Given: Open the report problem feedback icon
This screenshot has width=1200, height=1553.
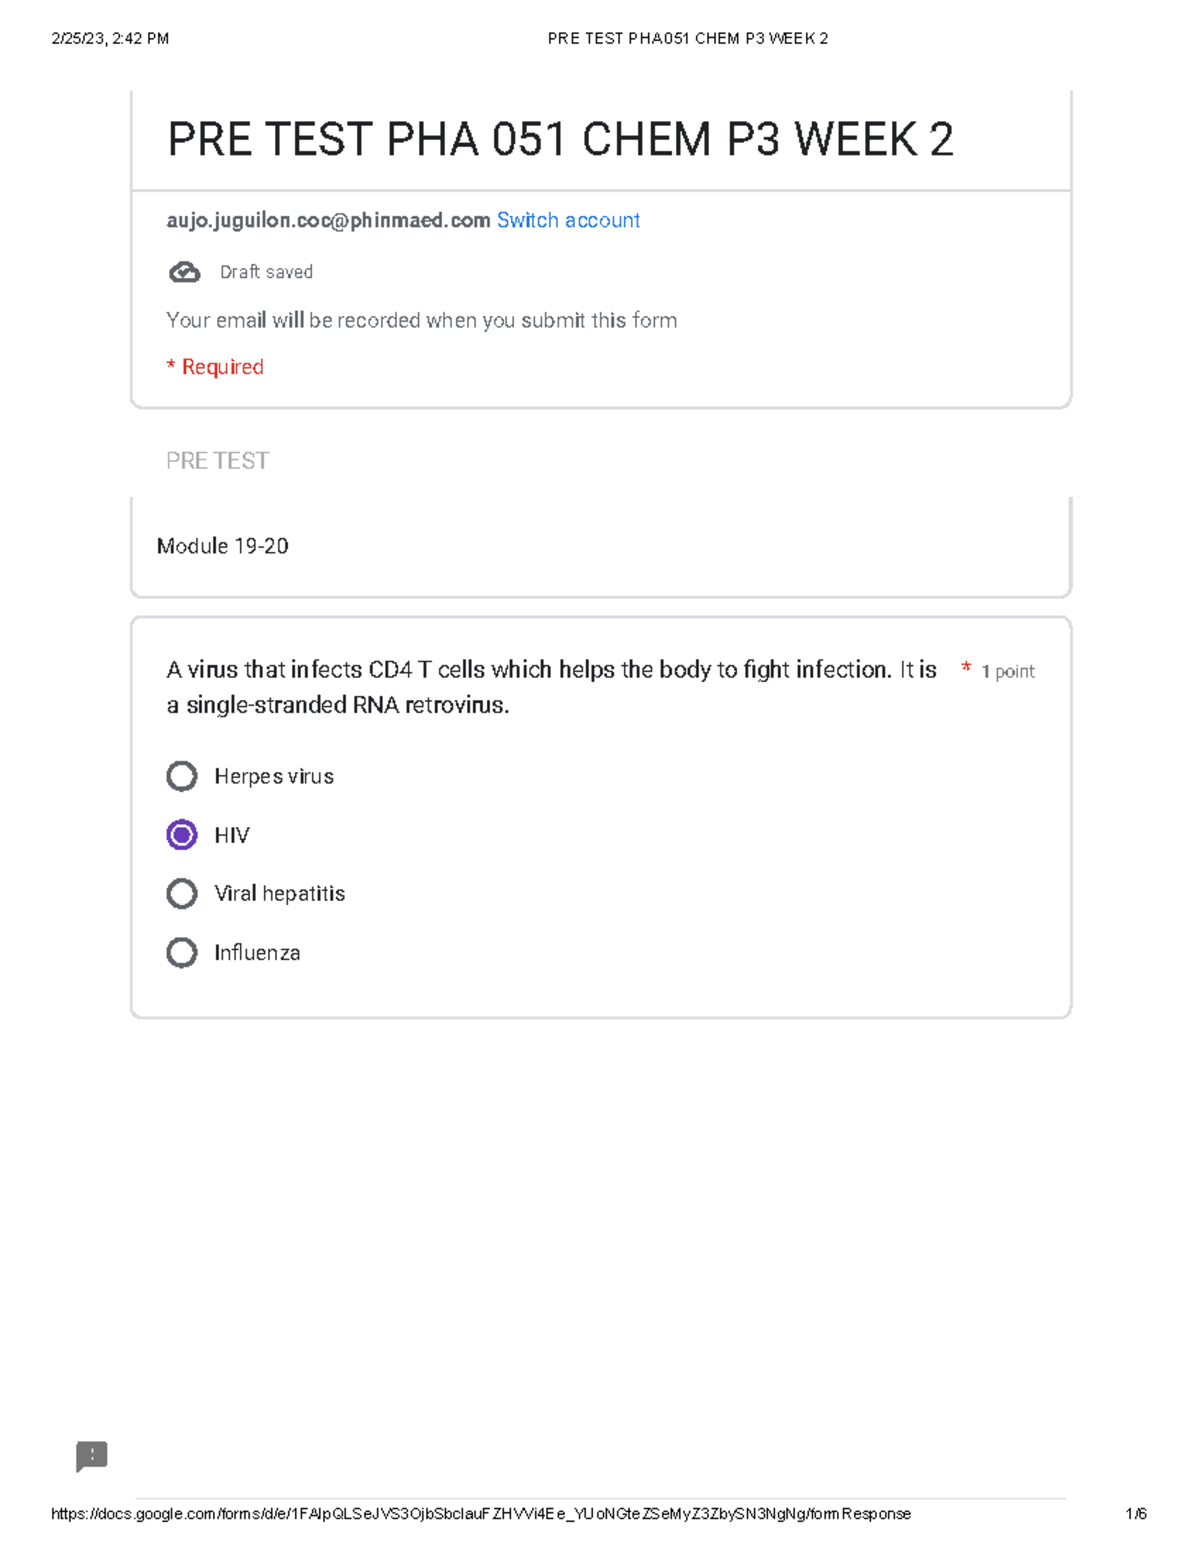Looking at the screenshot, I should coord(91,1456).
